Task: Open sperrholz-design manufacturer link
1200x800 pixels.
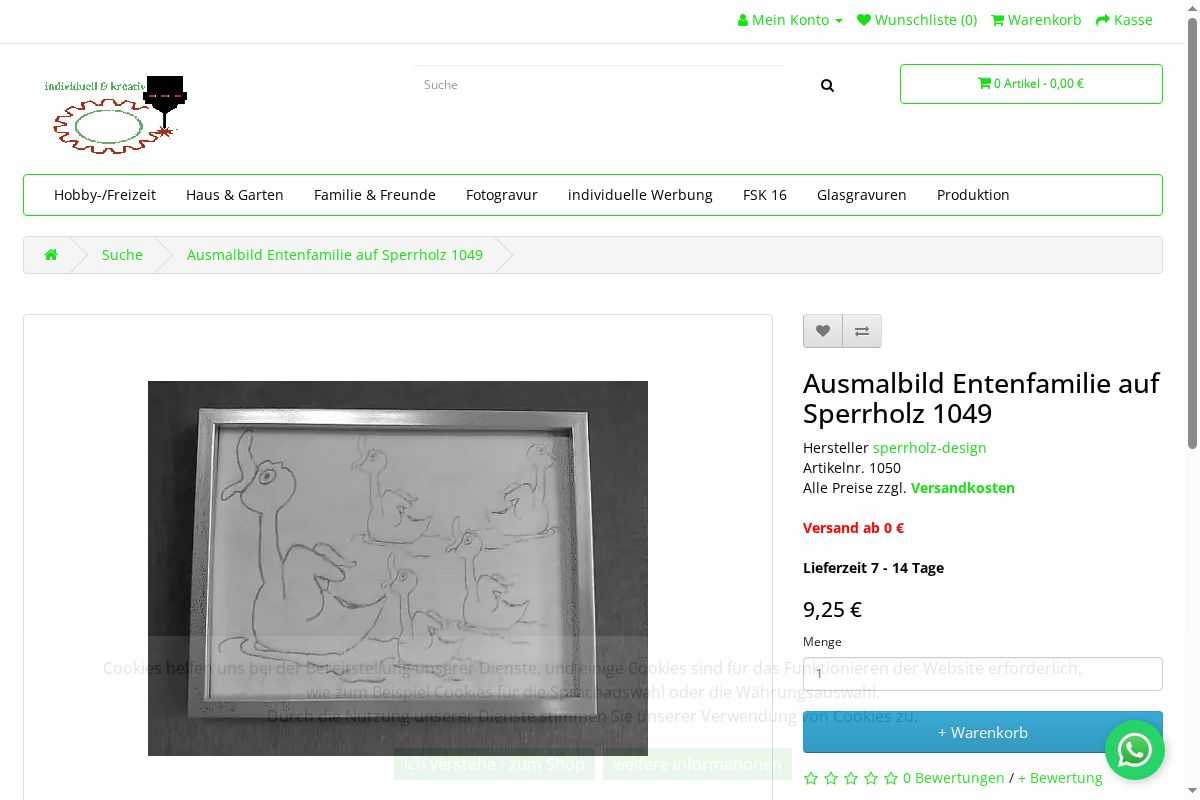Action: (930, 448)
